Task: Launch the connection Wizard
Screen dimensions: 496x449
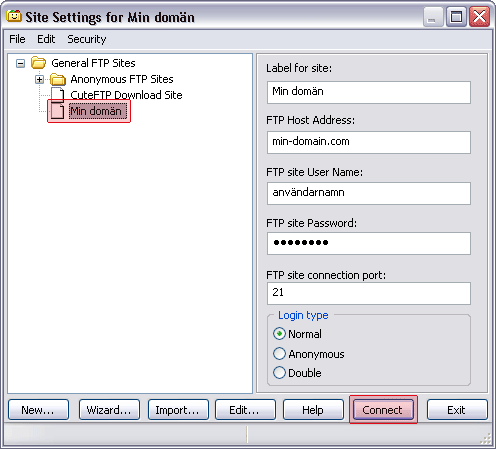Action: [x=109, y=410]
